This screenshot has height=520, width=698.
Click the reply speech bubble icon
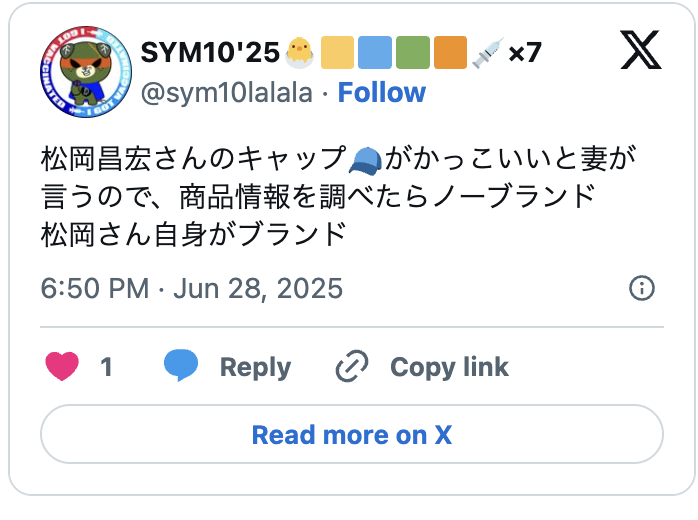(x=181, y=366)
